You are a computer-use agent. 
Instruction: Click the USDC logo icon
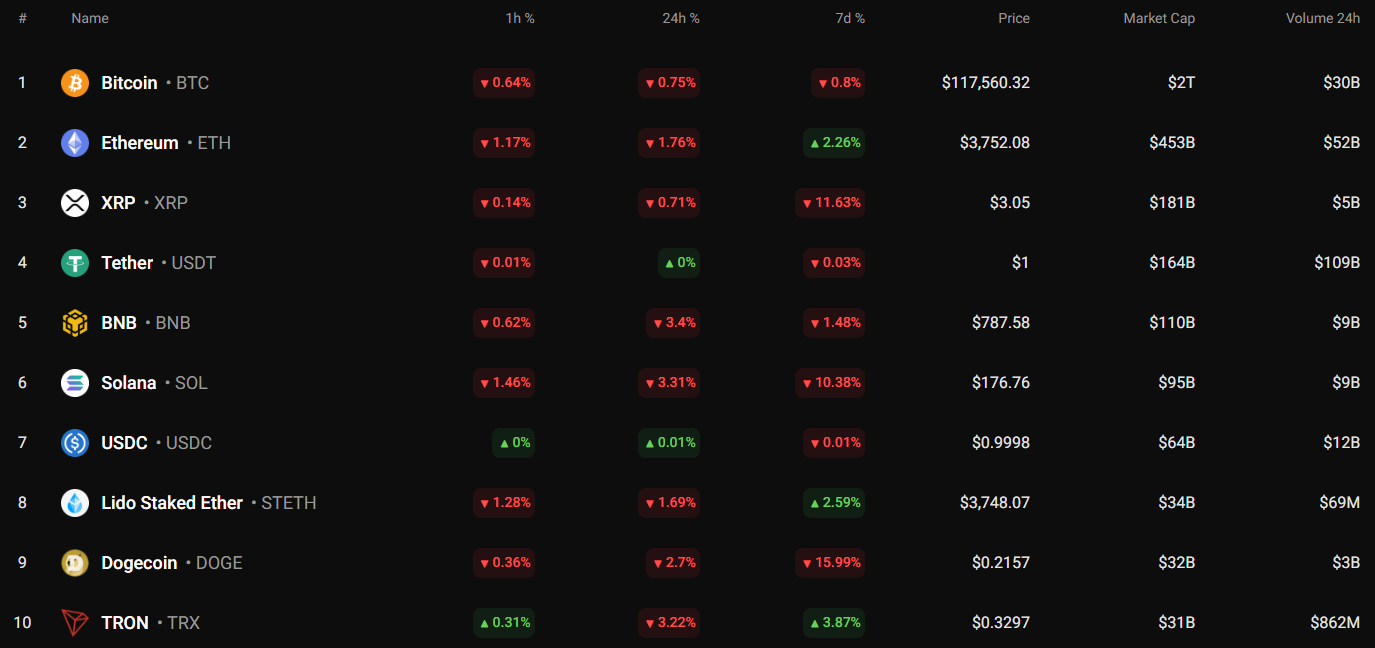(75, 443)
